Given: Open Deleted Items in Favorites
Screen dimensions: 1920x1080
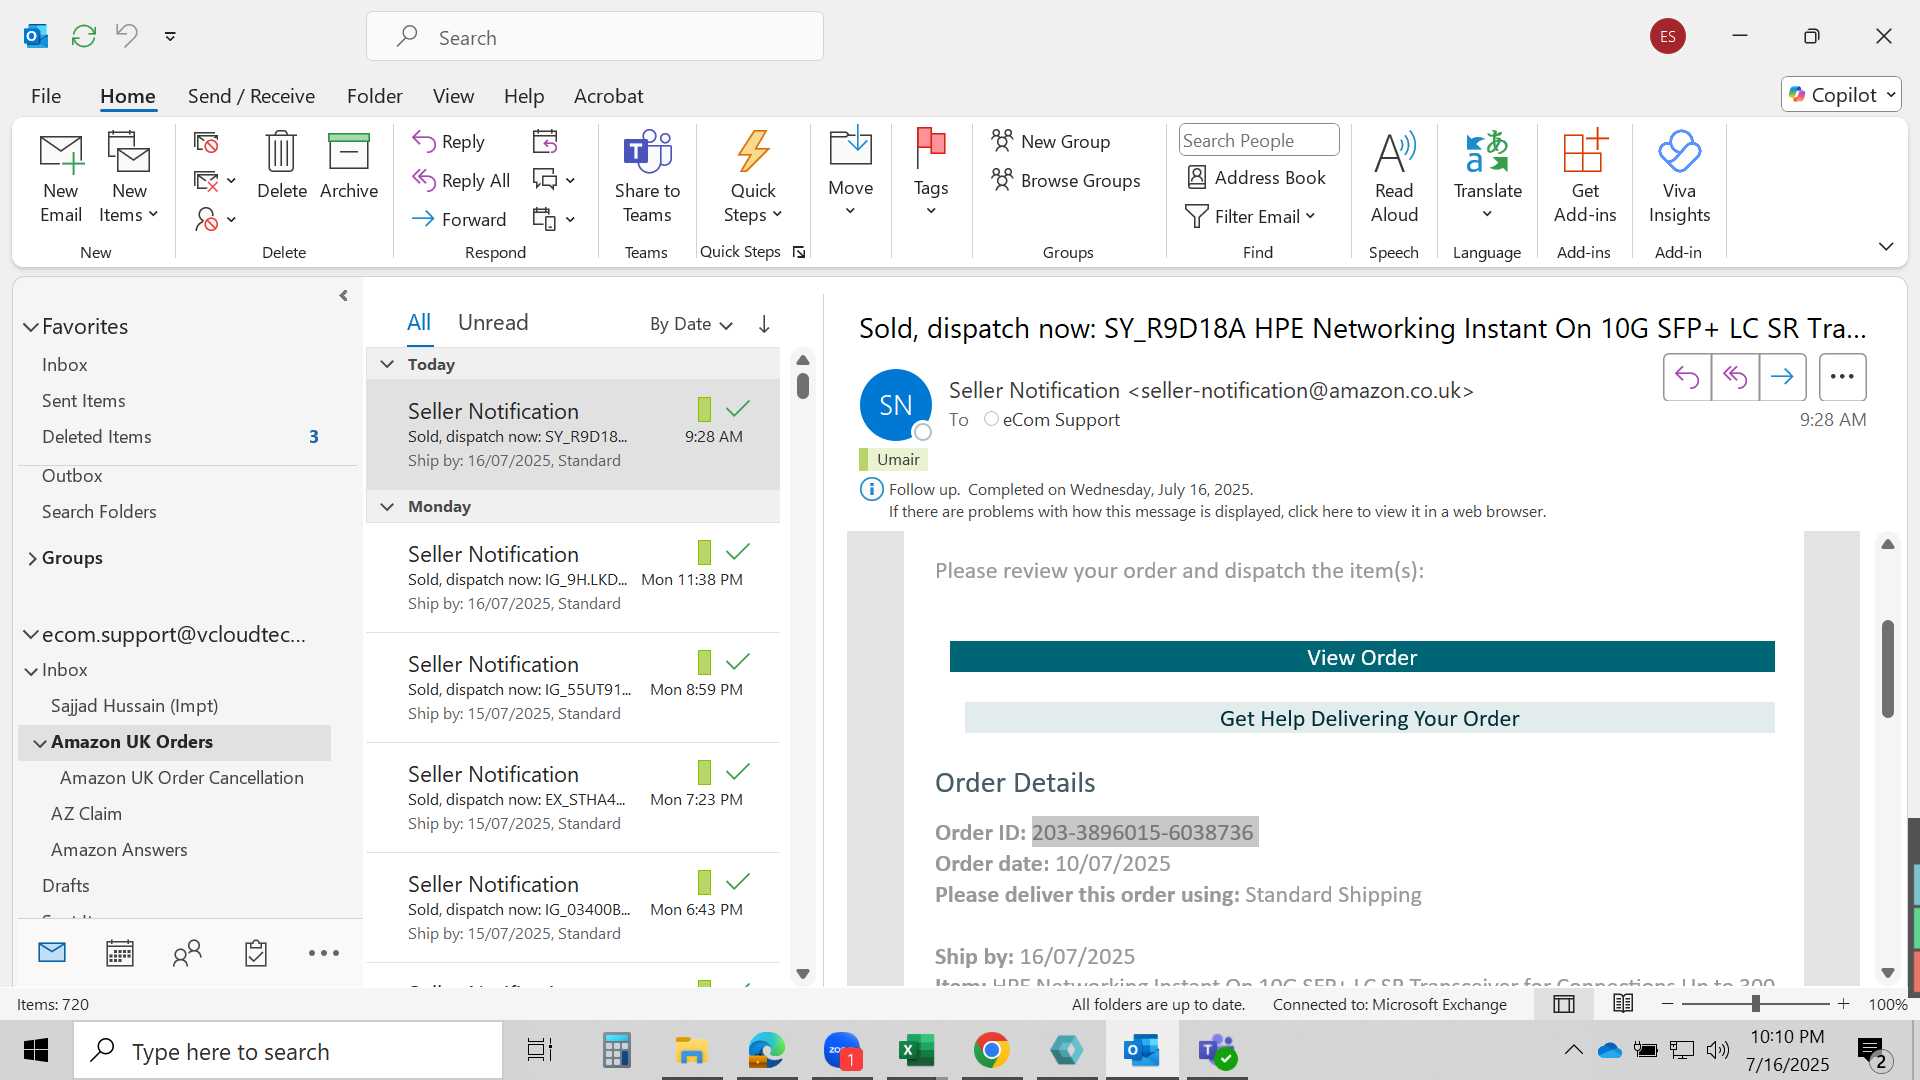Looking at the screenshot, I should click(96, 437).
